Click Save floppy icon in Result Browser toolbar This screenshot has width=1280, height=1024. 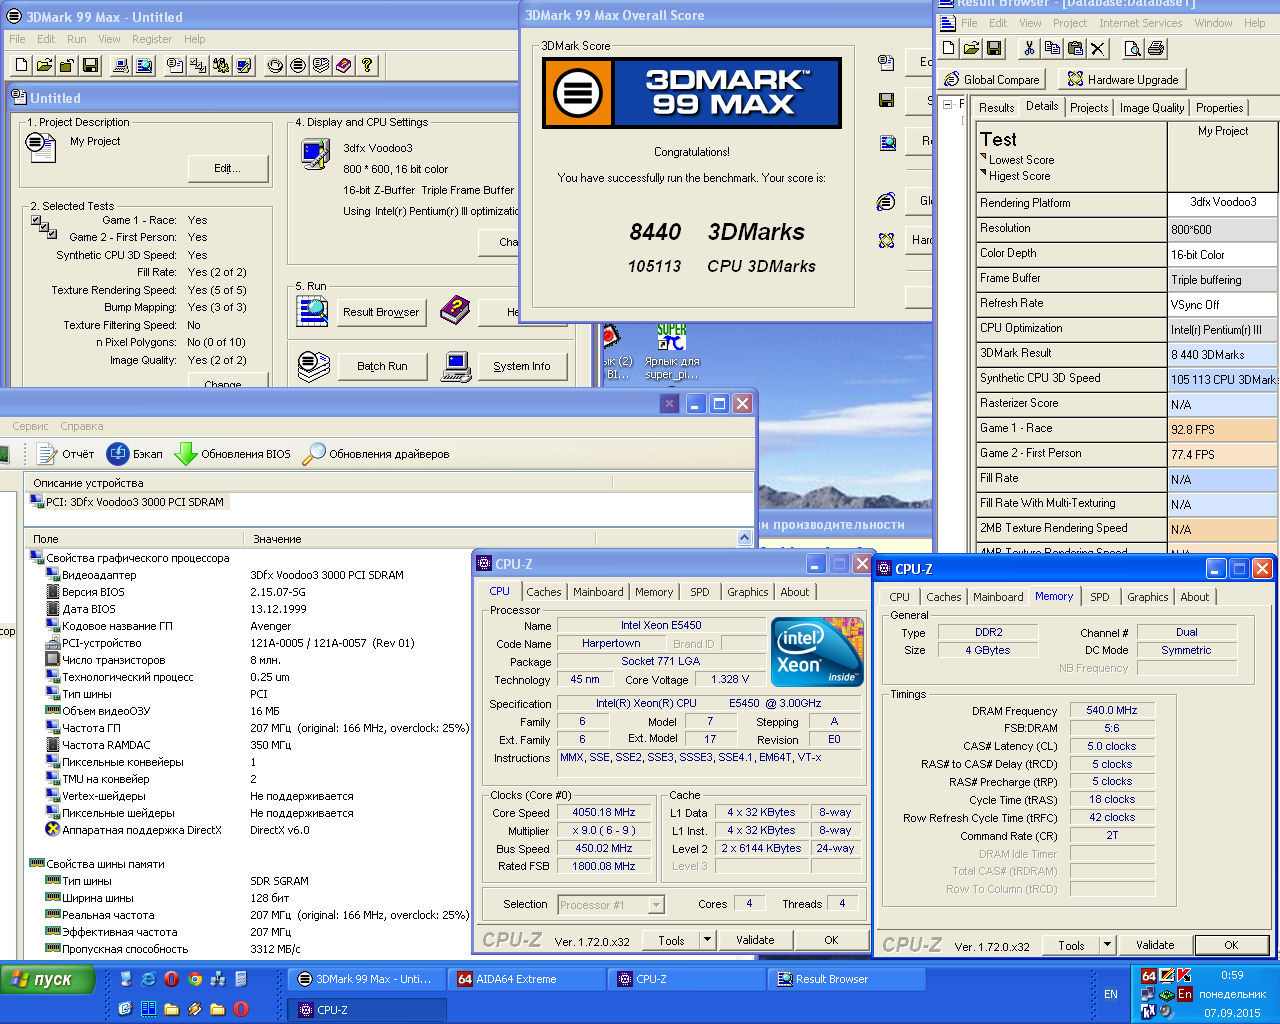coord(994,48)
